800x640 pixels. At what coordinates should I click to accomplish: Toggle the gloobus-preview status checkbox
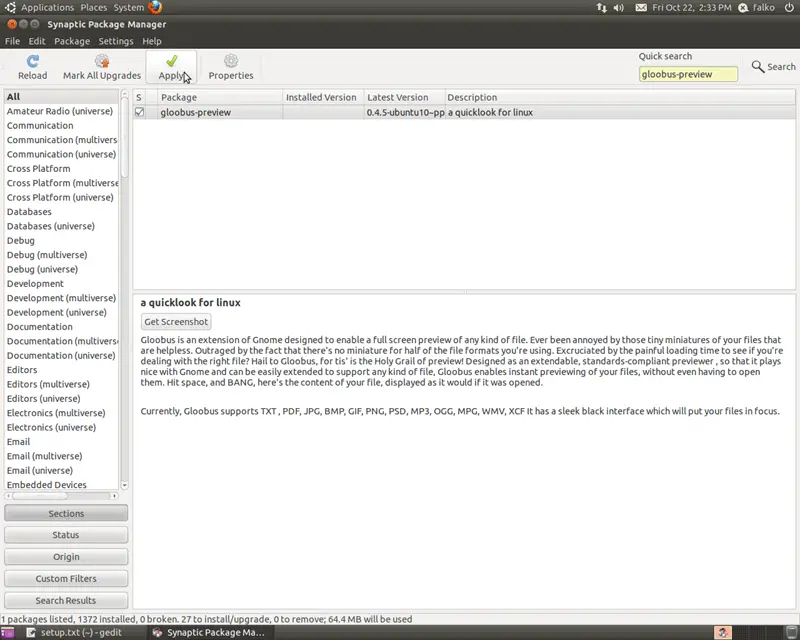[139, 112]
